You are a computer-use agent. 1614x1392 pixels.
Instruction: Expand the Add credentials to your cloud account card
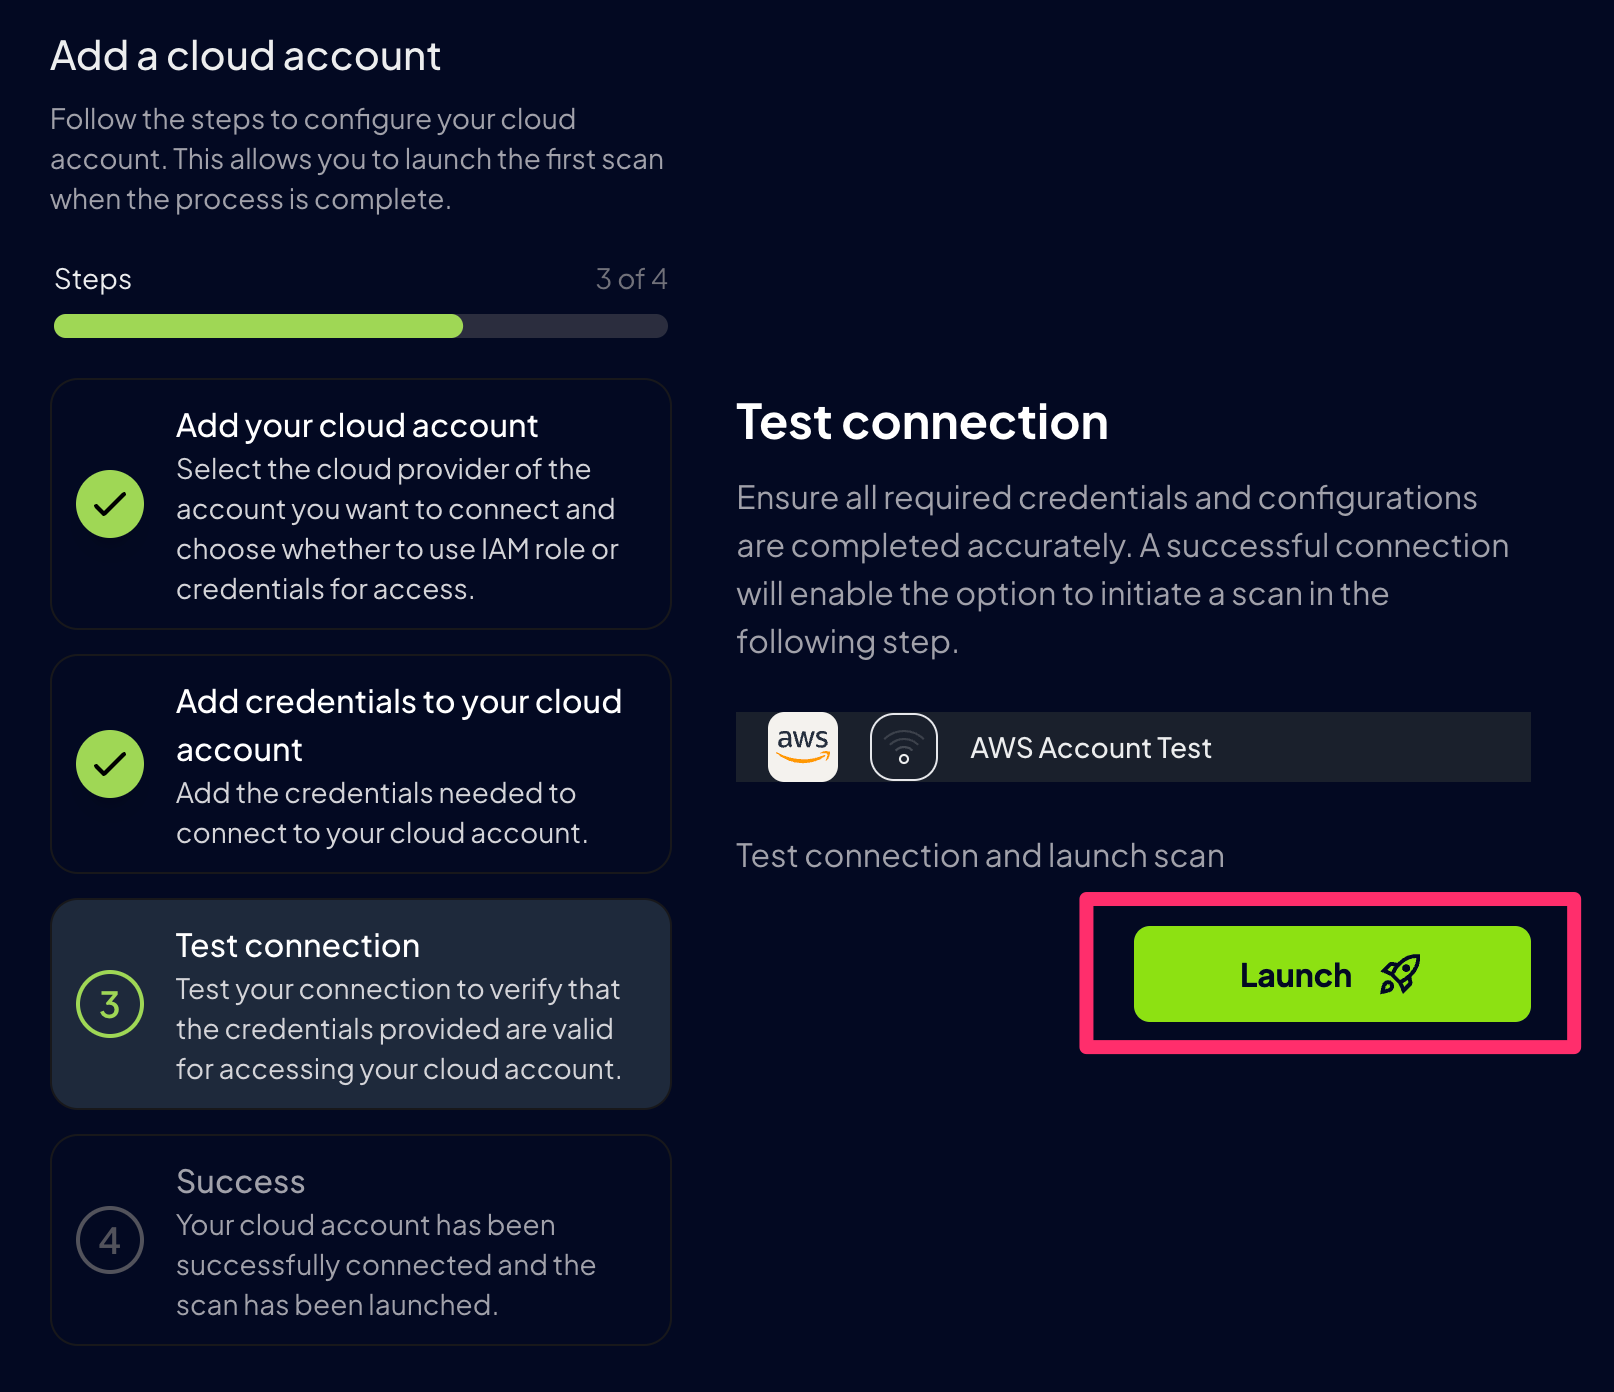(360, 764)
